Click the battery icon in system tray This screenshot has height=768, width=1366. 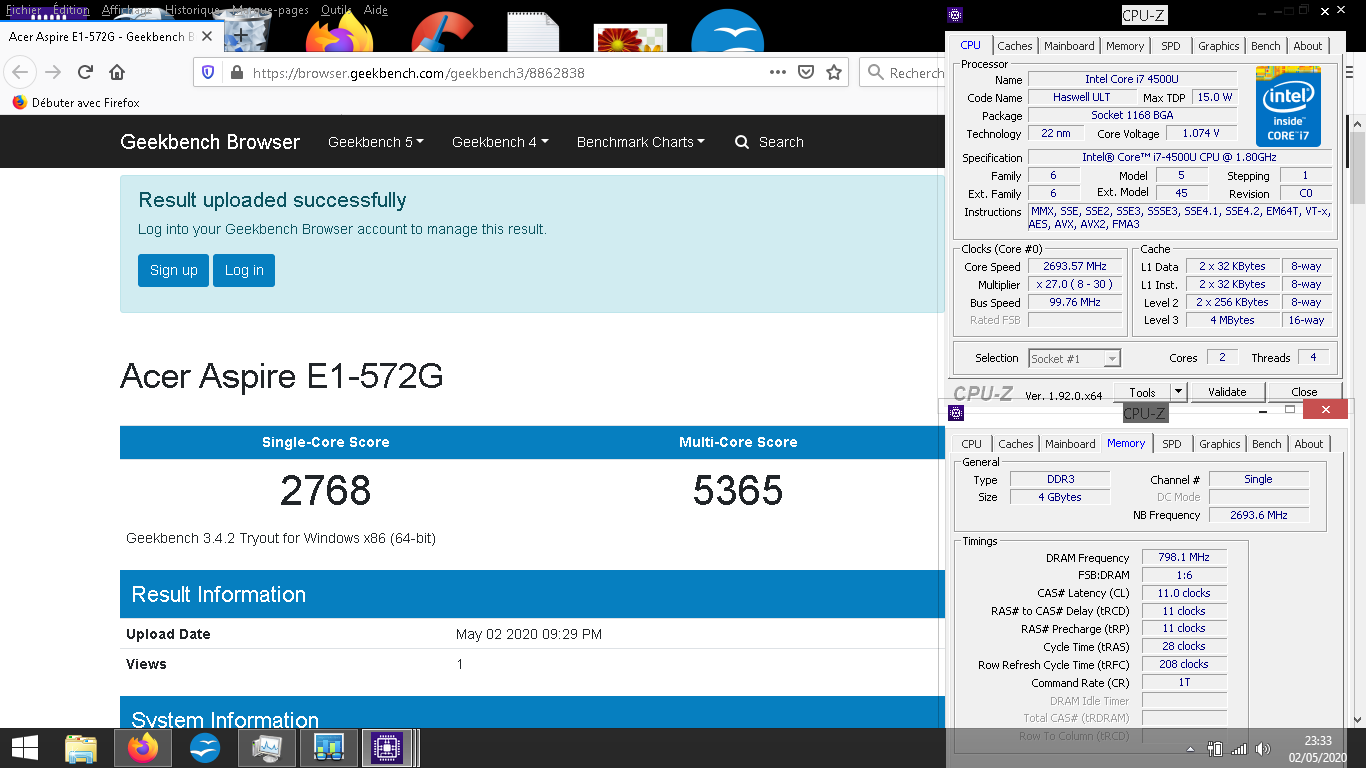click(1215, 748)
